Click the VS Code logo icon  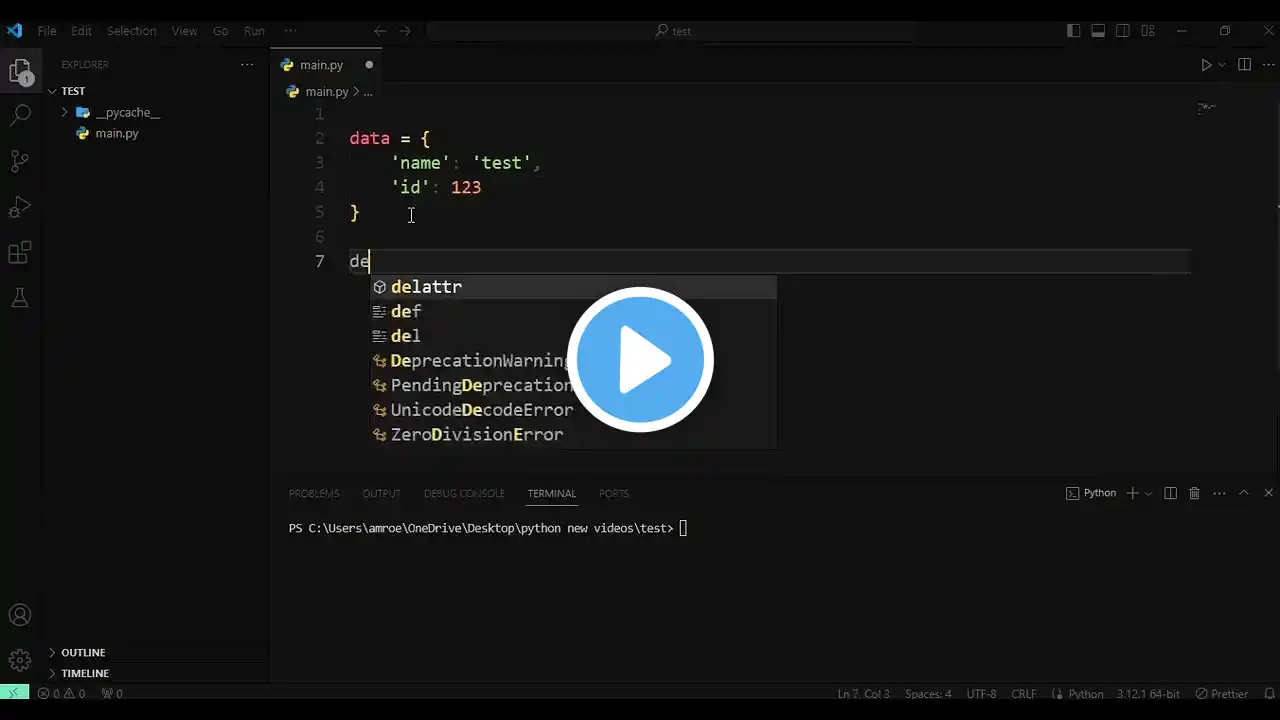[14, 31]
